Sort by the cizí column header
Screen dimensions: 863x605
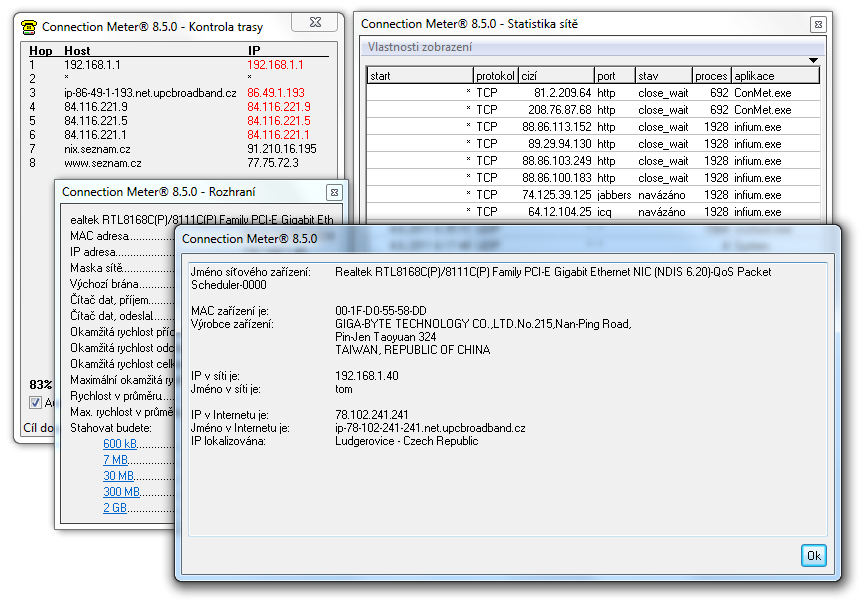pos(556,75)
